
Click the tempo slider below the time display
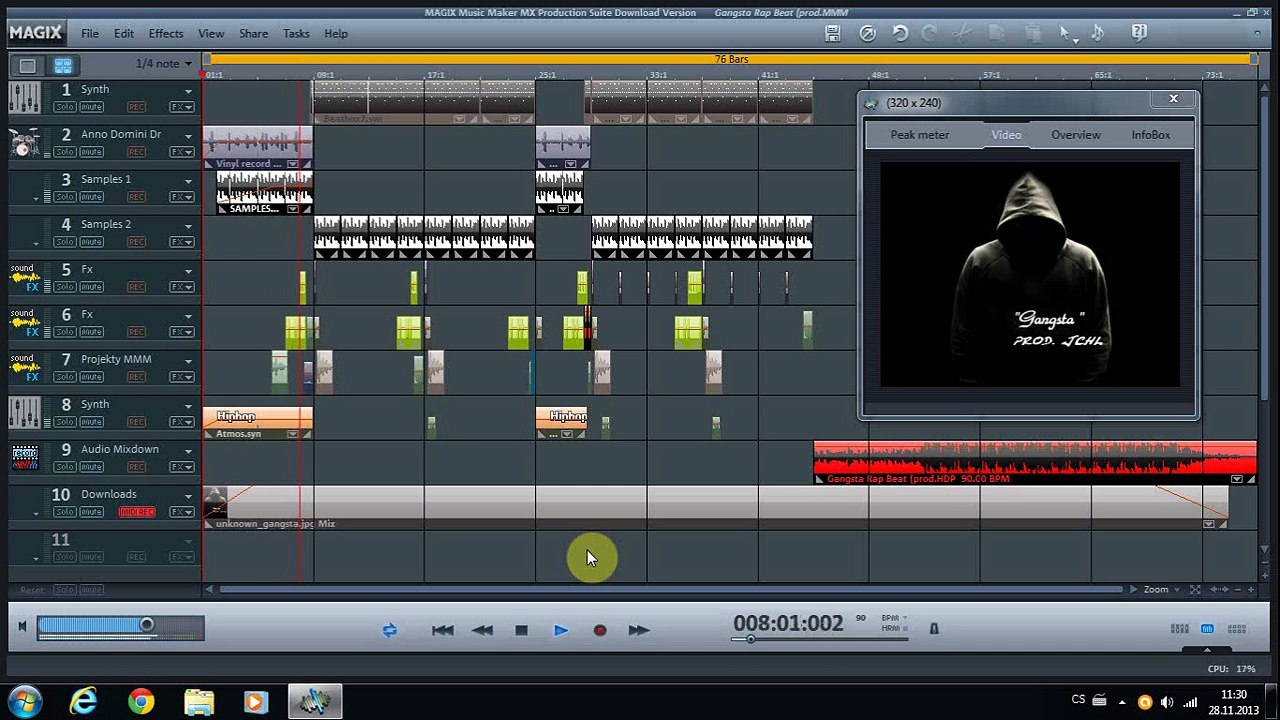[820, 639]
